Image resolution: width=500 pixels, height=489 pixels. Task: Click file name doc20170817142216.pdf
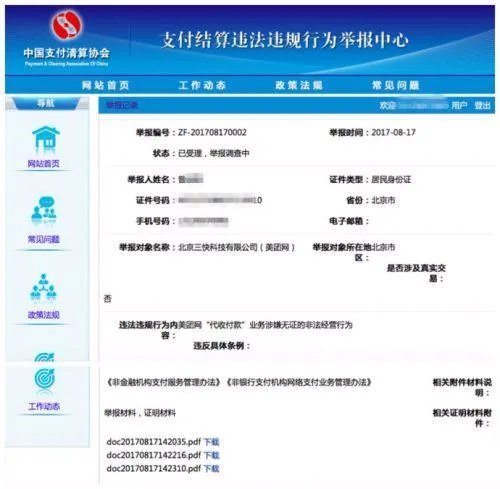tap(154, 455)
